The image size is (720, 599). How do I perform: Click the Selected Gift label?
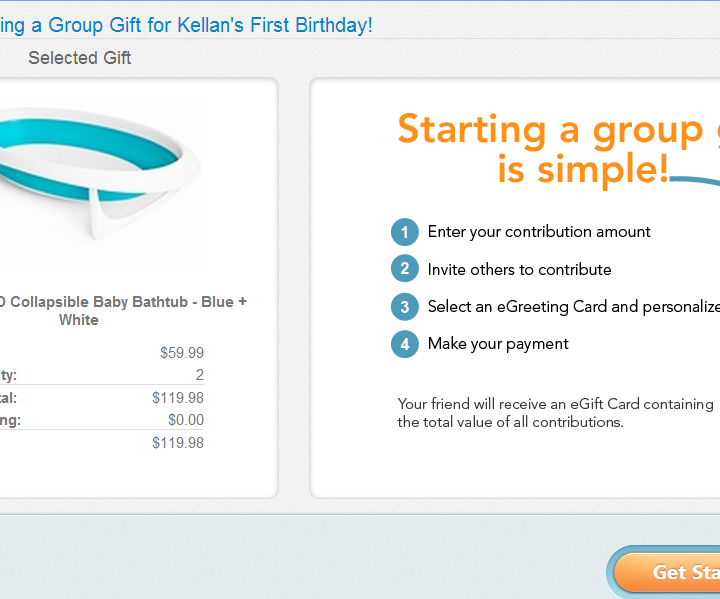(79, 58)
